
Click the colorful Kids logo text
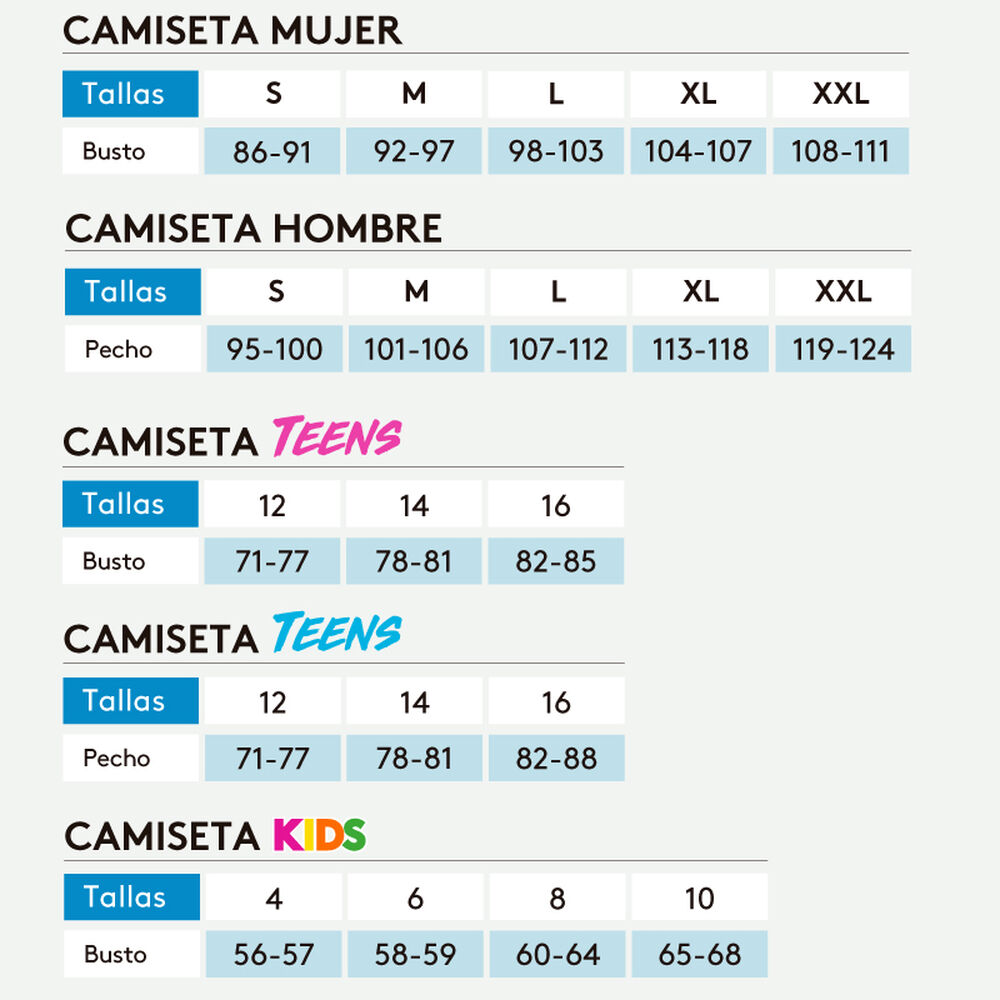click(x=320, y=835)
